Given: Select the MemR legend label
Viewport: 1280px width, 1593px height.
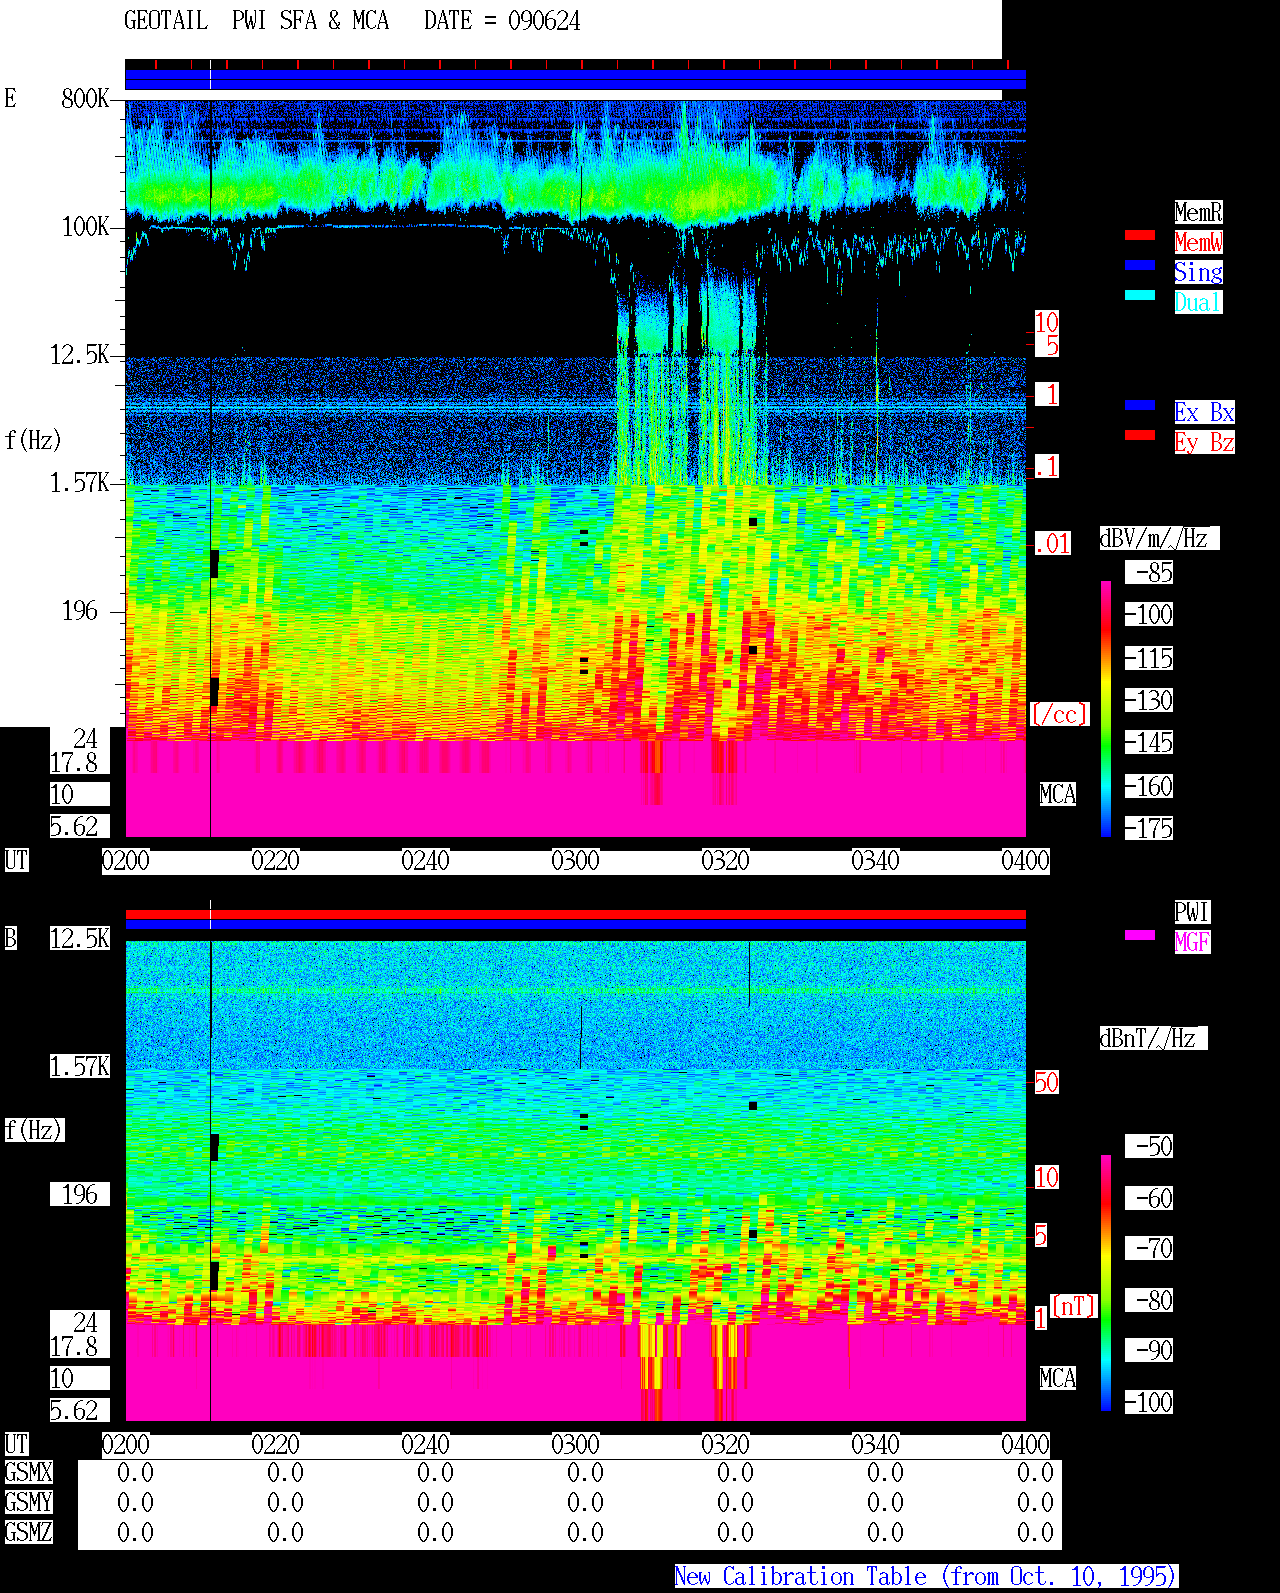Looking at the screenshot, I should (x=1198, y=212).
